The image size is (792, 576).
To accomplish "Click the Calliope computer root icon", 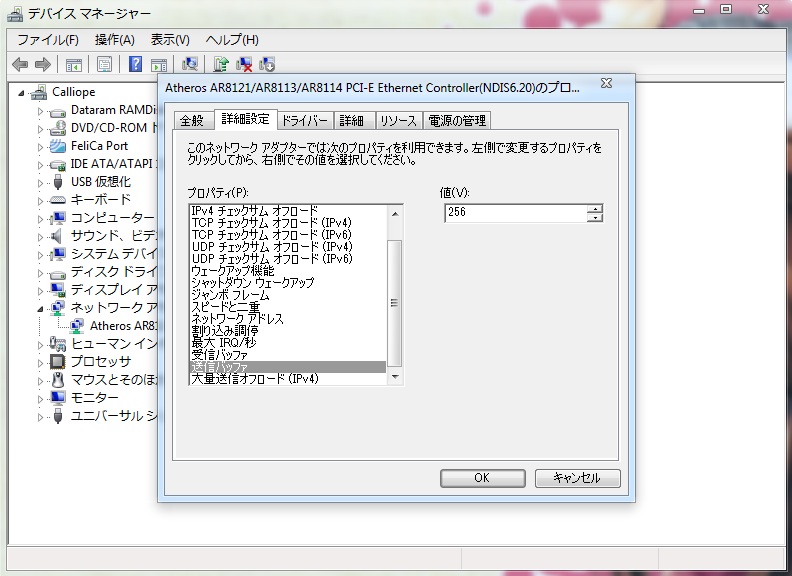I will click(38, 92).
